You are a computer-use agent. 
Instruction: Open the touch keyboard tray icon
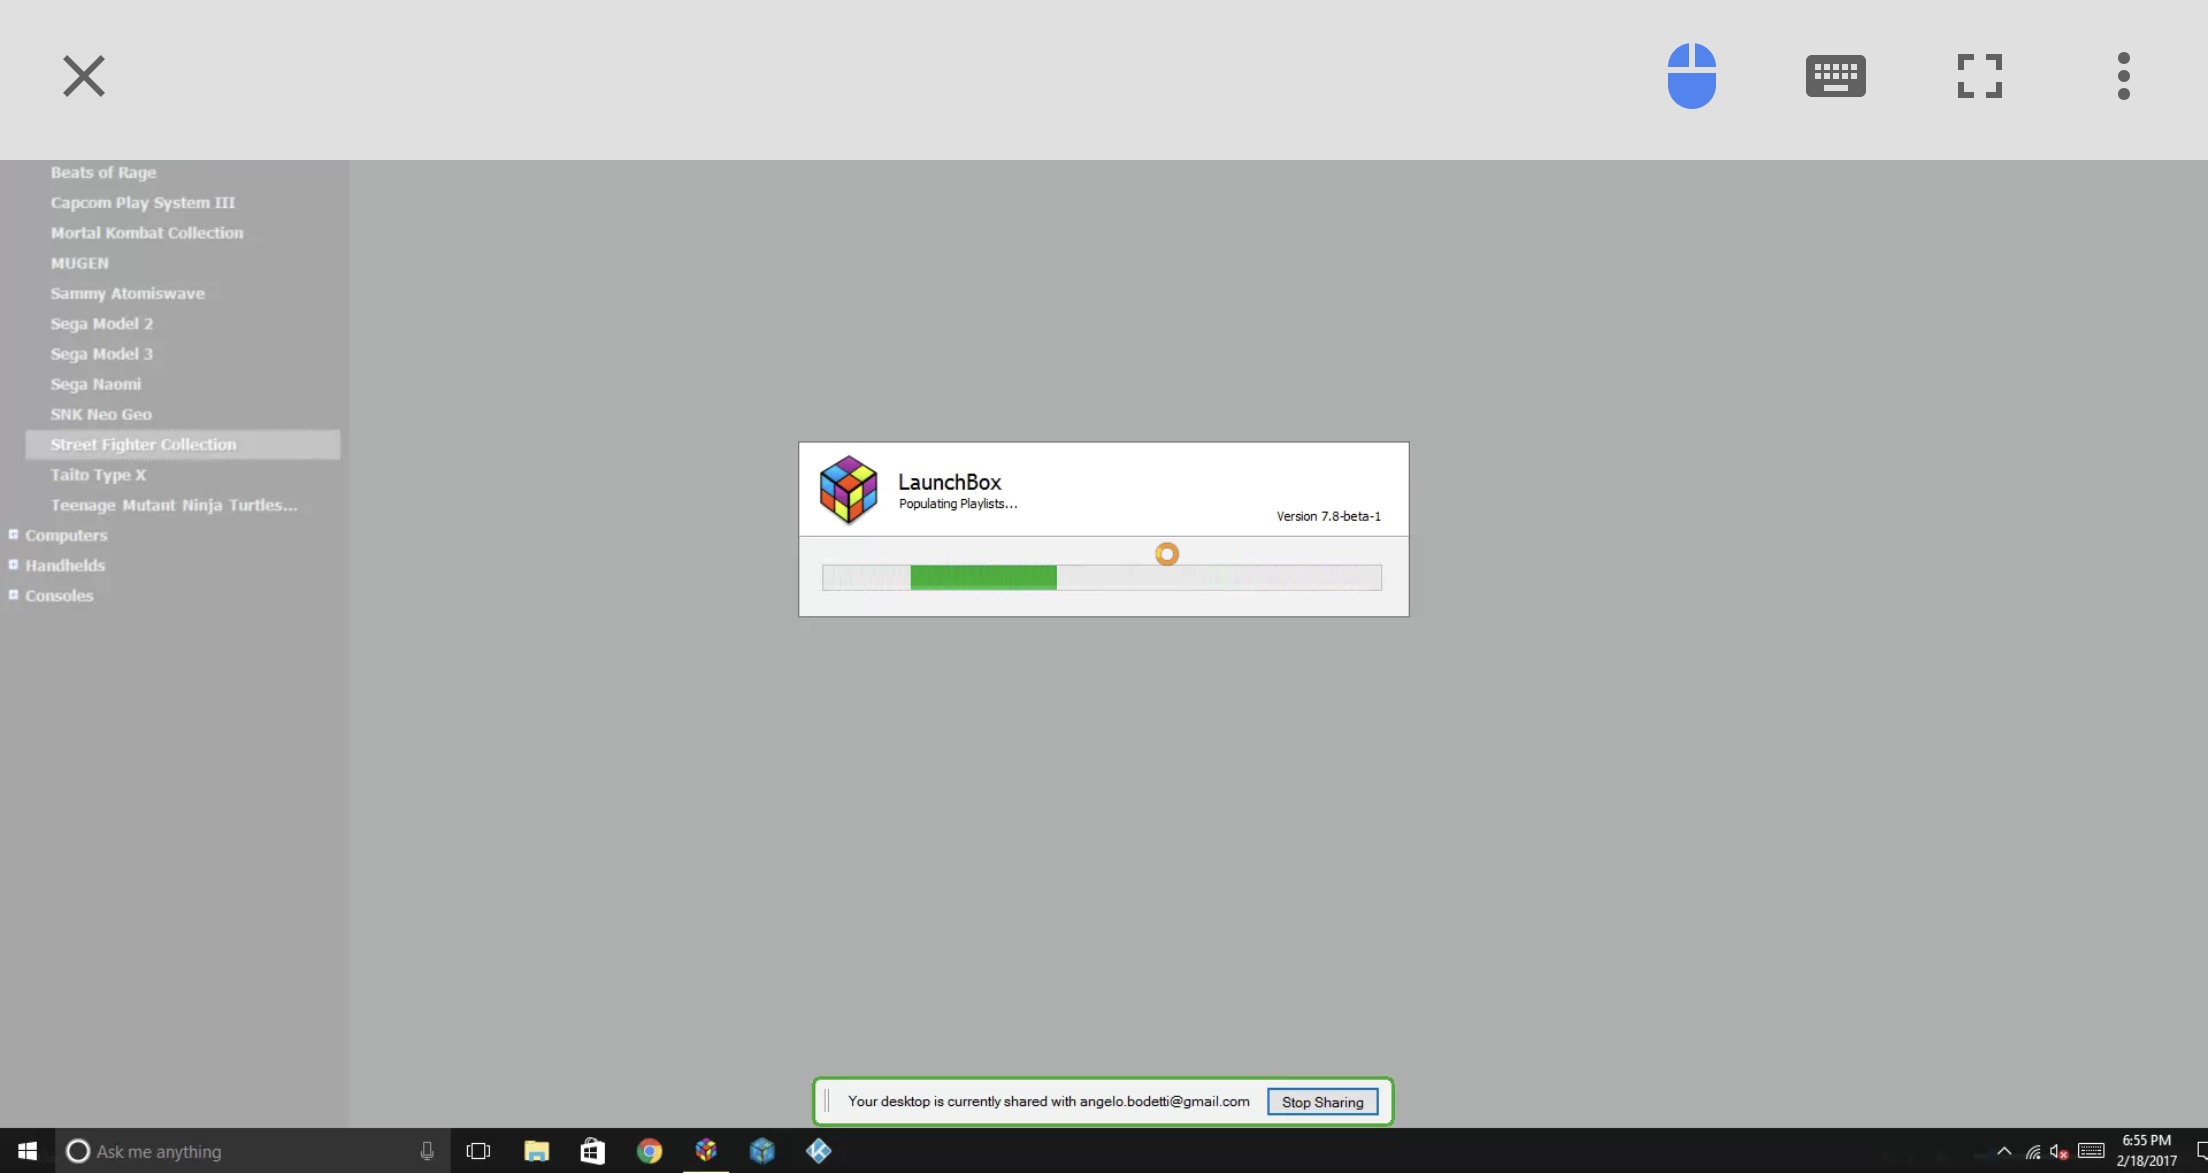coord(2091,1151)
